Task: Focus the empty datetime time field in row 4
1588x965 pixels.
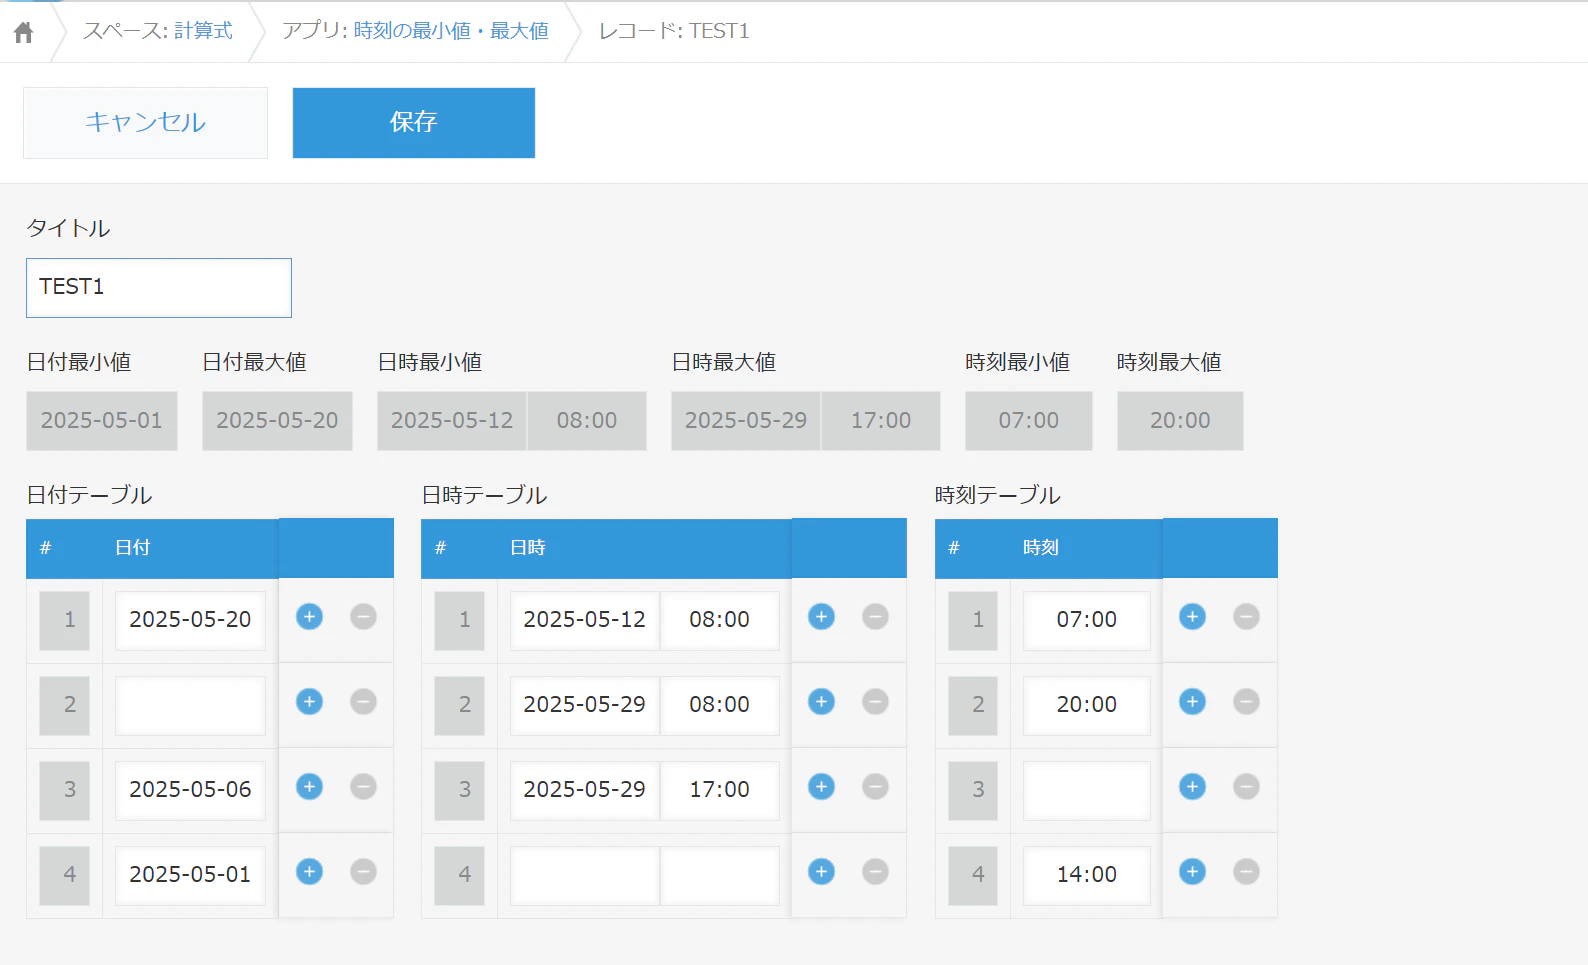Action: [x=720, y=875]
